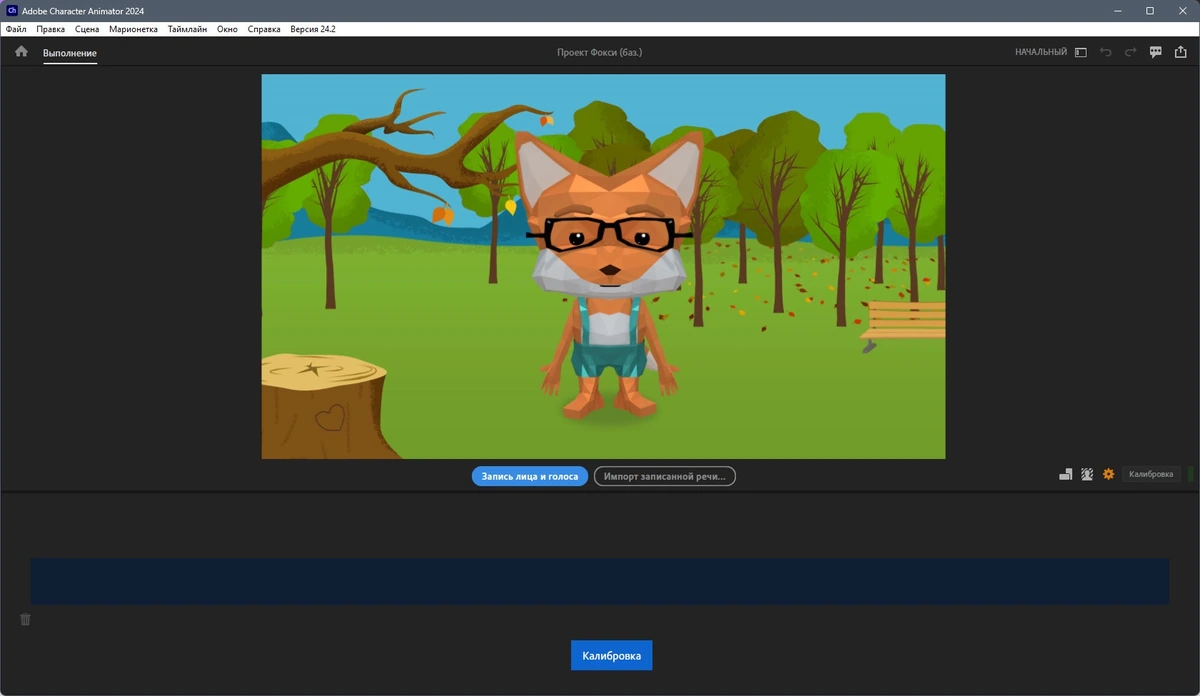Click the stacked blocks icon below the scene
The width and height of the screenshot is (1200, 696).
(1066, 474)
